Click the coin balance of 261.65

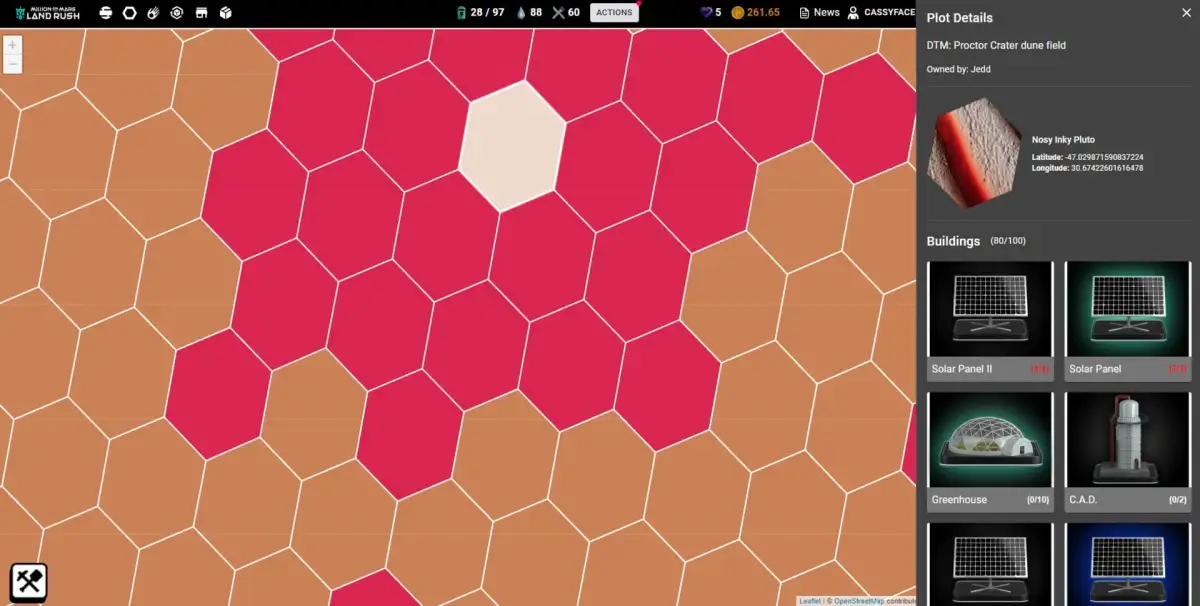(753, 13)
